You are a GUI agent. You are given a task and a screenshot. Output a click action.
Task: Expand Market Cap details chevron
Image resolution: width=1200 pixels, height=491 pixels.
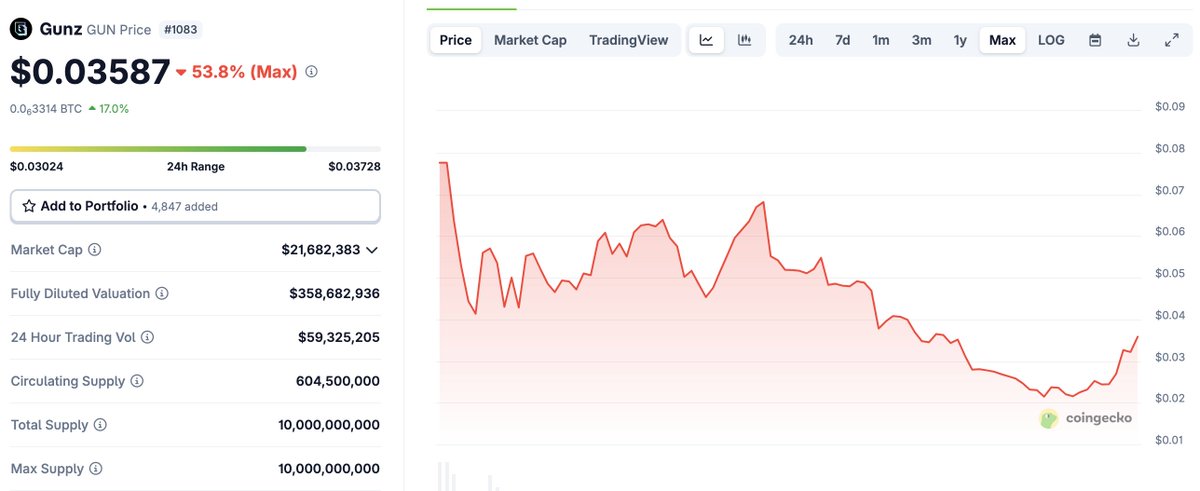tap(372, 250)
